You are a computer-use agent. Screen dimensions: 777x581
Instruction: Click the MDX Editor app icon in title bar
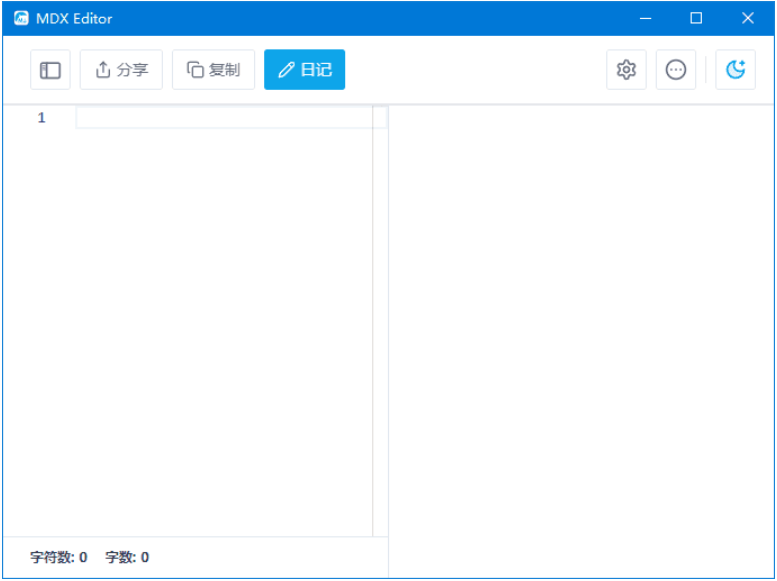coord(21,18)
